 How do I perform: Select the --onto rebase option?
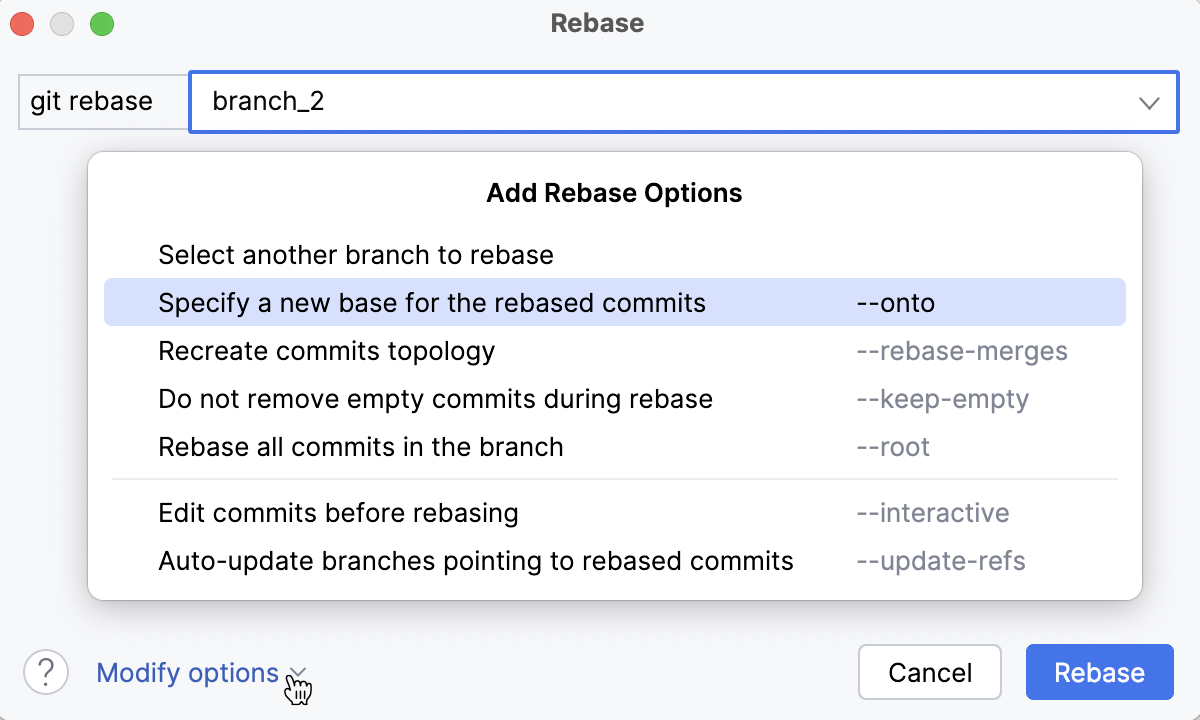(614, 302)
